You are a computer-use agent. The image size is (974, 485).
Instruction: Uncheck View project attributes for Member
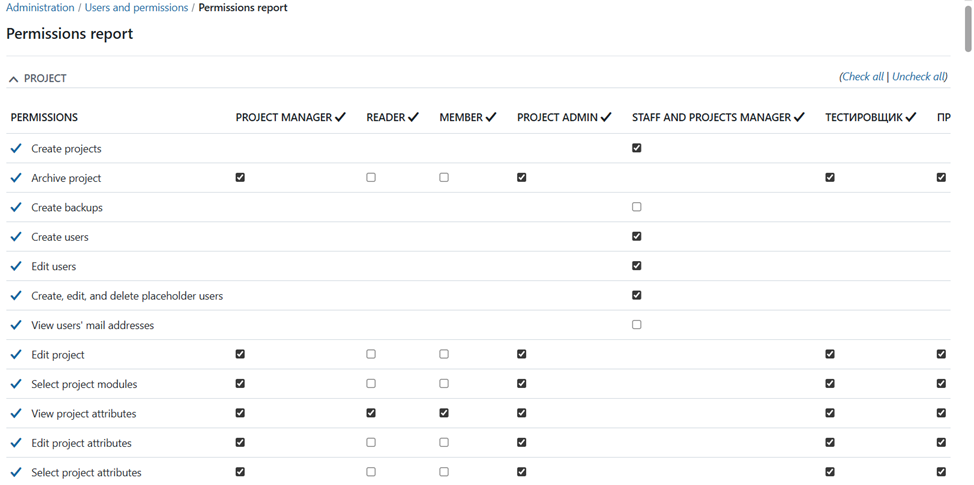pos(444,413)
